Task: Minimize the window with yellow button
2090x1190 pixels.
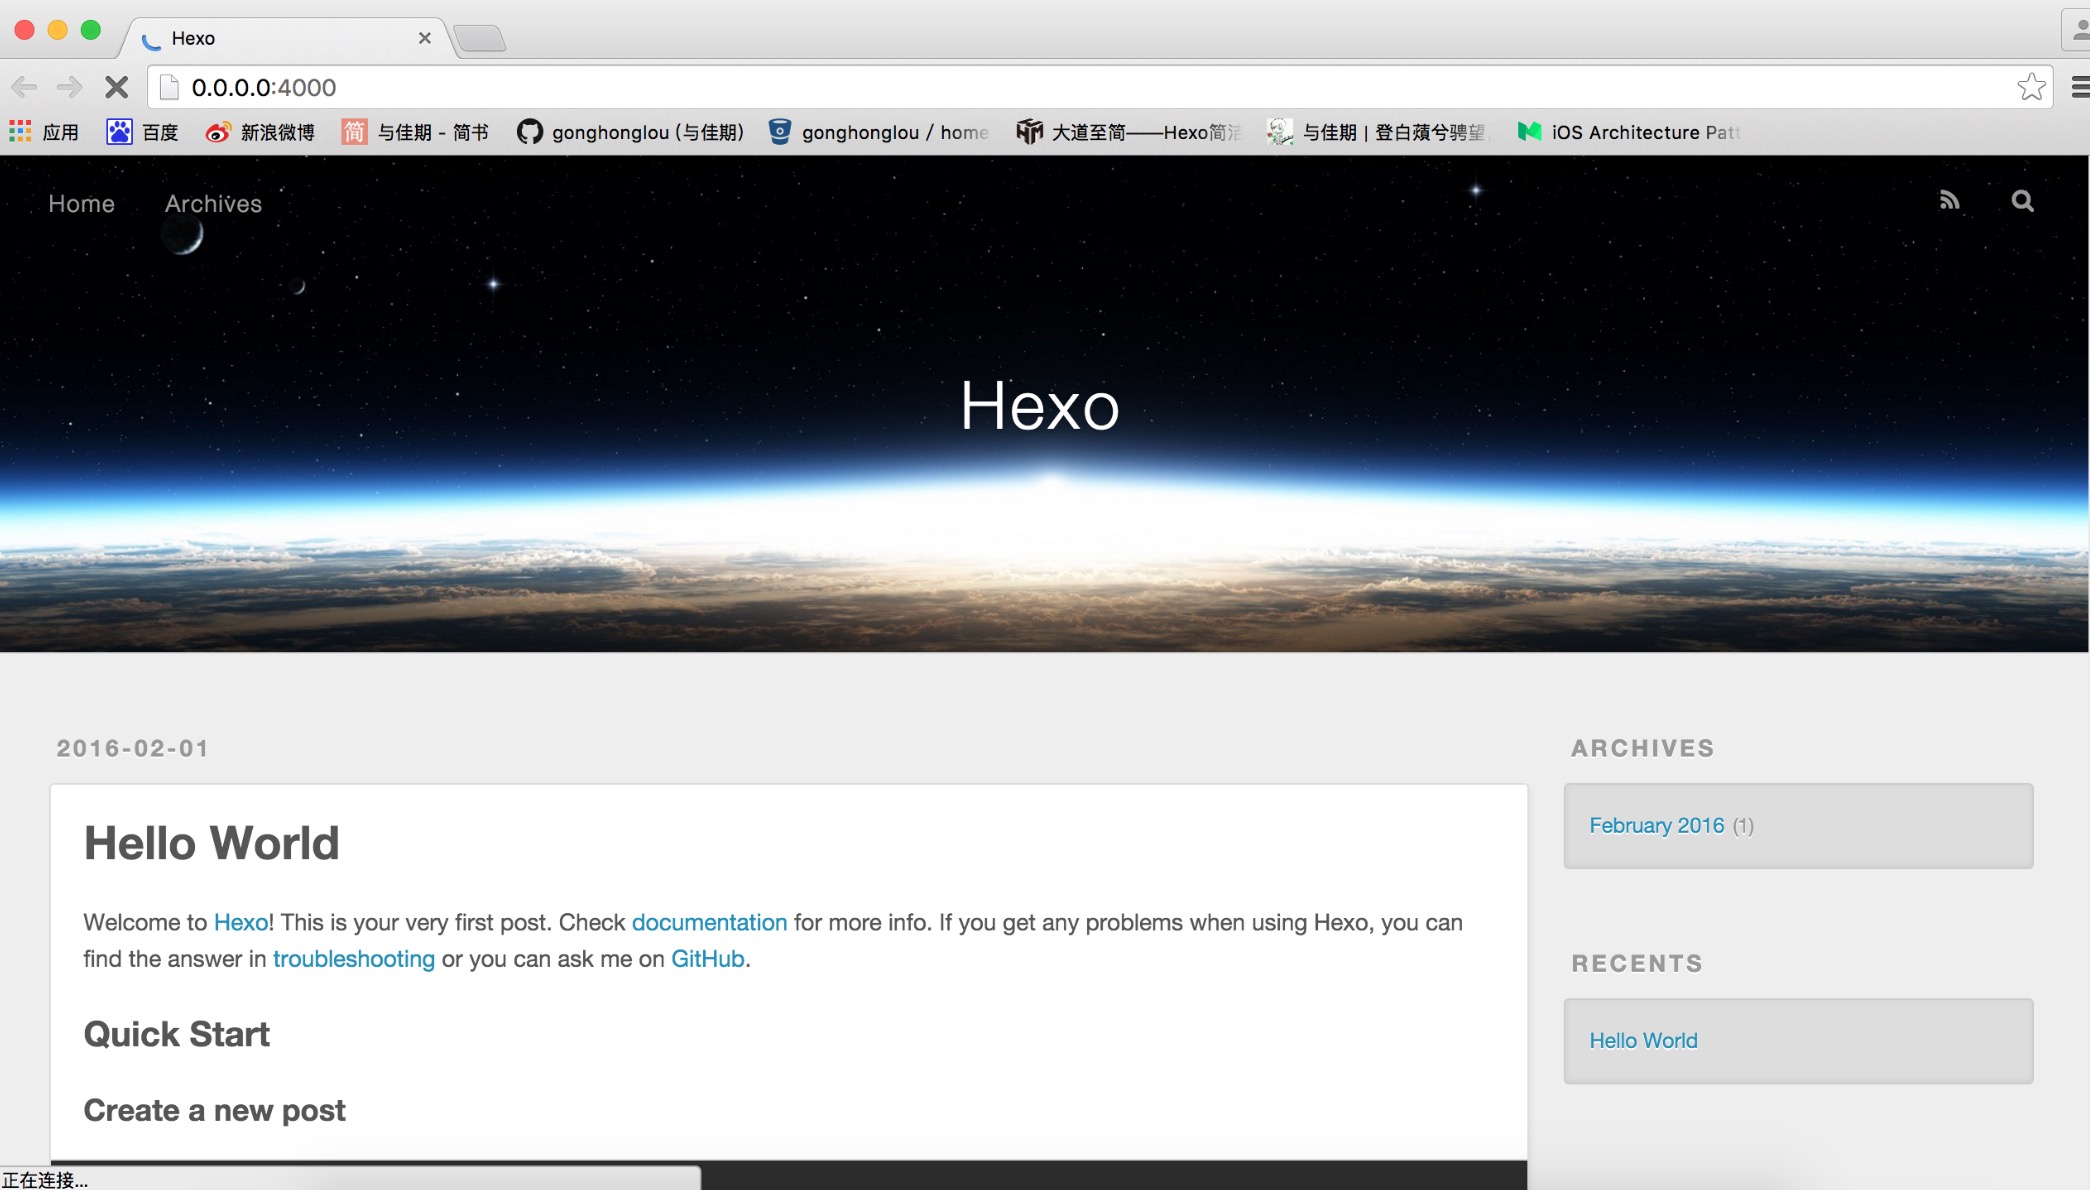Action: 58,30
